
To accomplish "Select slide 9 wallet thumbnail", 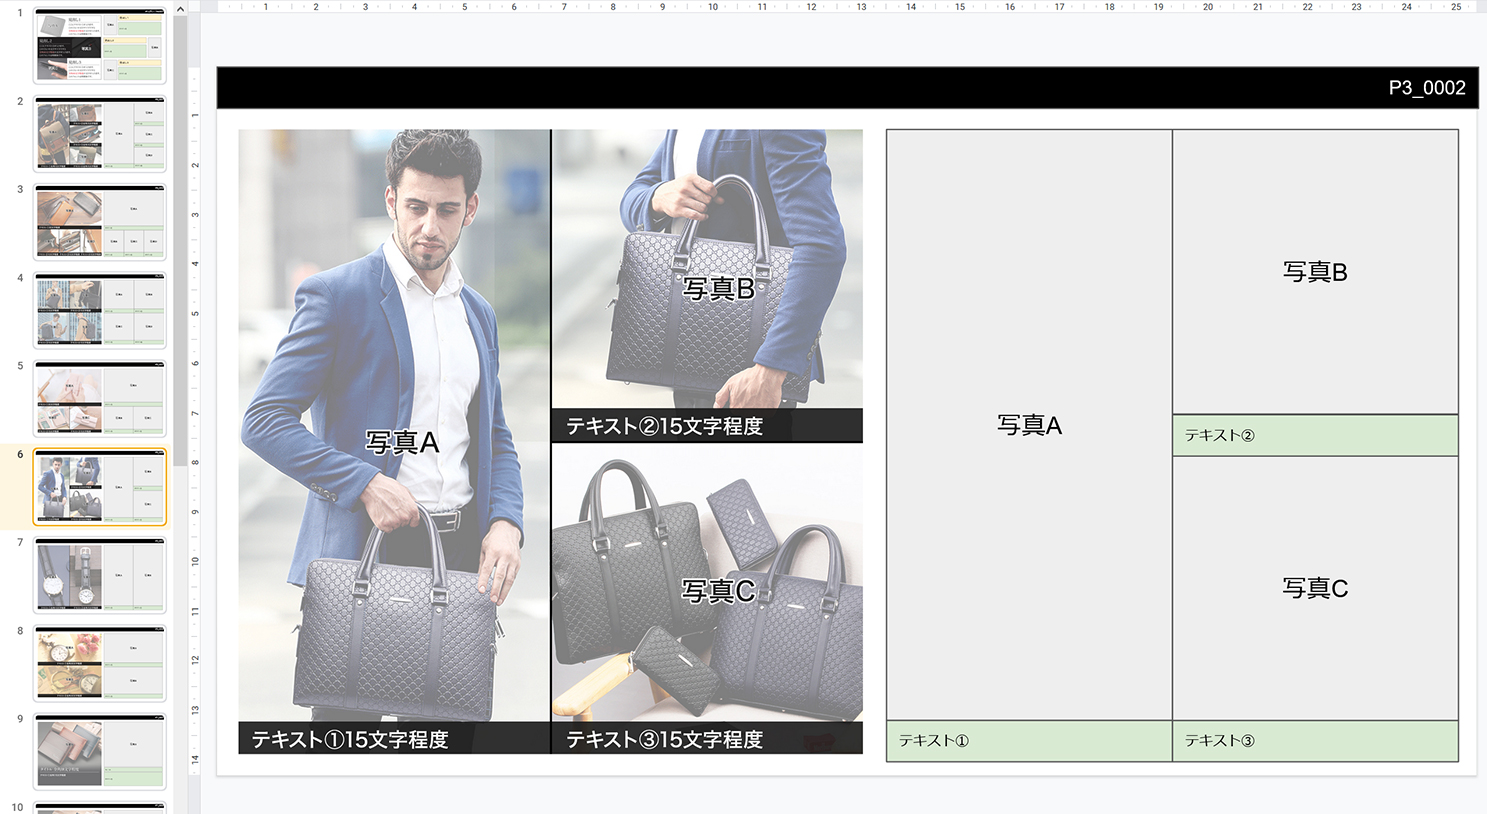I will coord(100,751).
